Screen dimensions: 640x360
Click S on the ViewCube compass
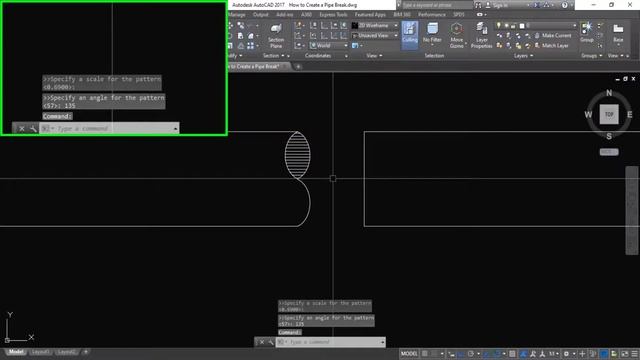pyautogui.click(x=609, y=136)
